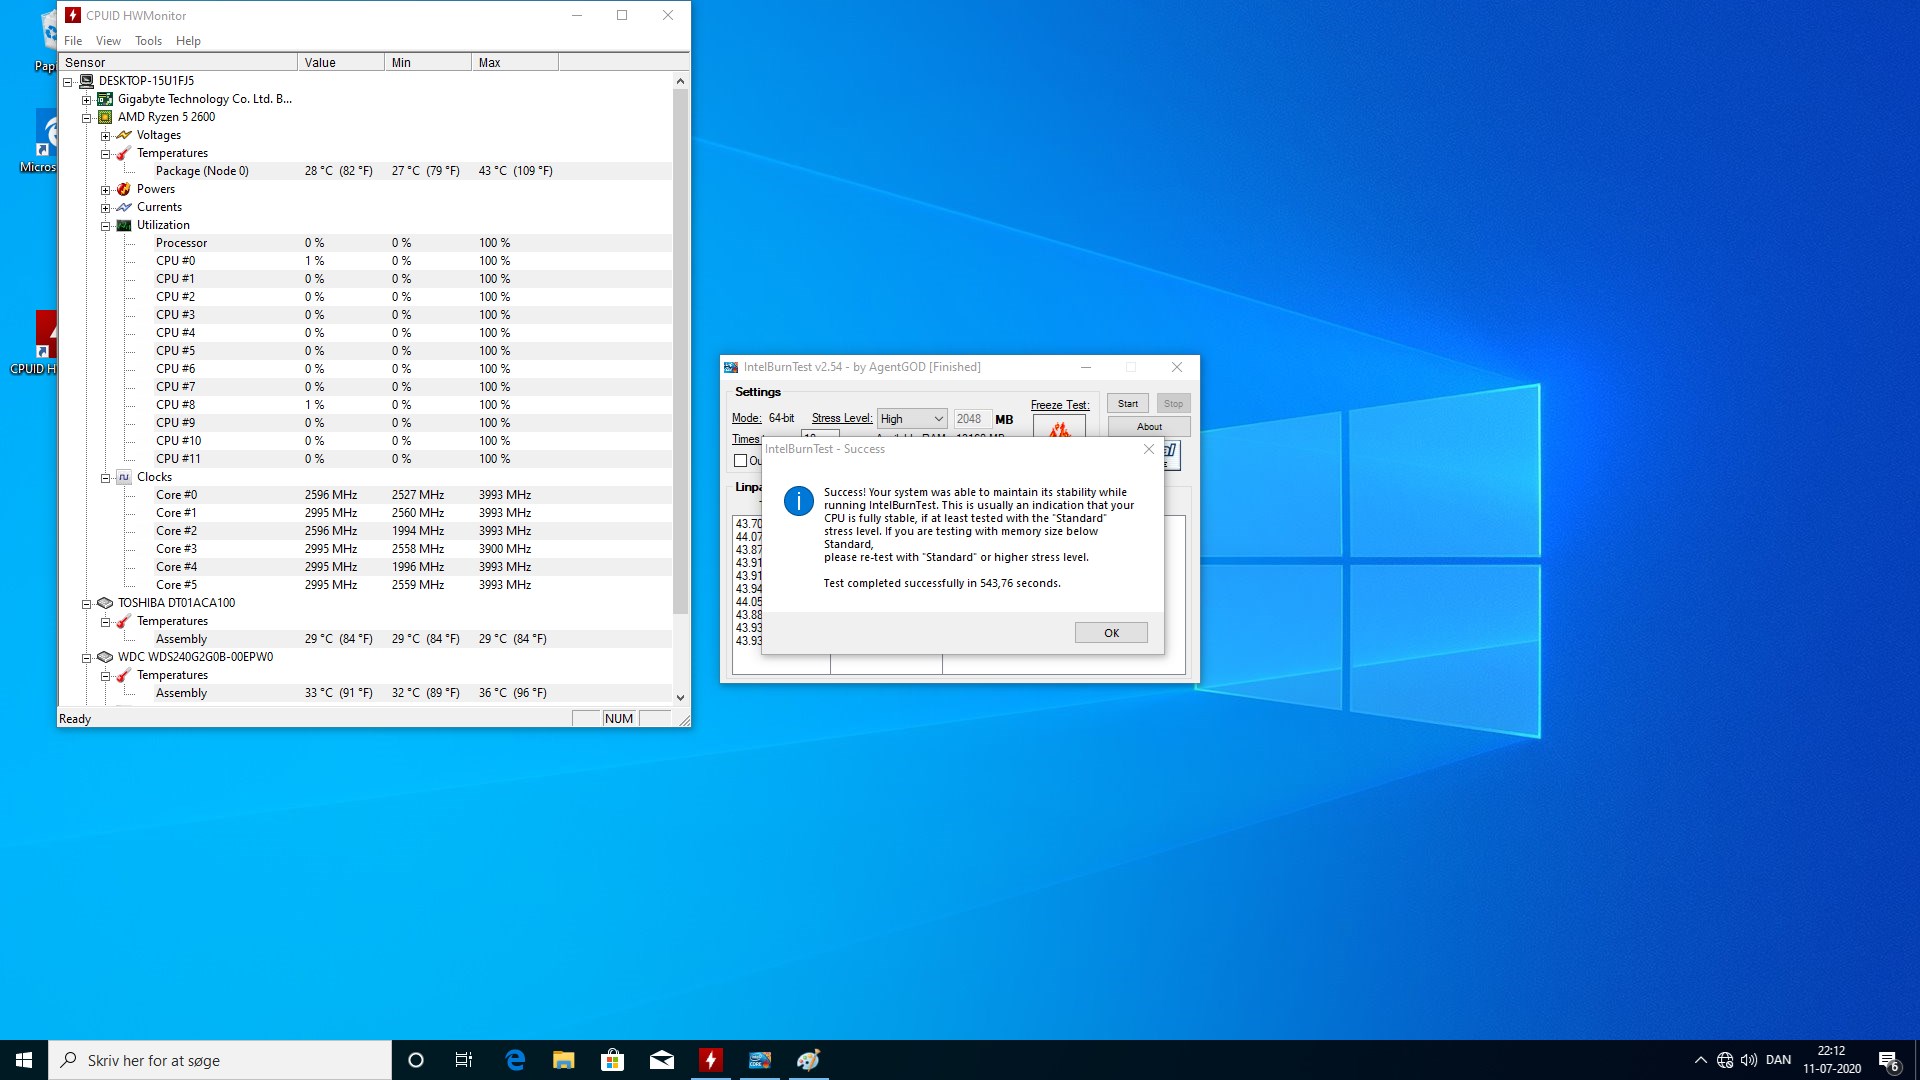Viewport: 1920px width, 1080px height.
Task: Click the About button in IntelBurnTest
Action: pyautogui.click(x=1149, y=427)
